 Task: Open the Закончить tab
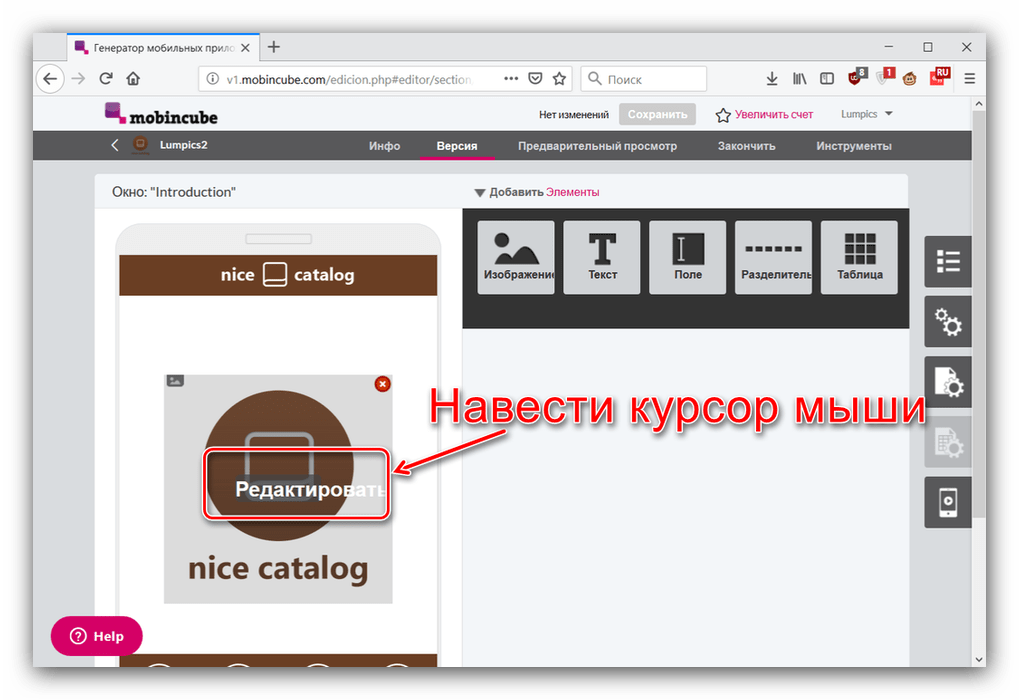[746, 146]
